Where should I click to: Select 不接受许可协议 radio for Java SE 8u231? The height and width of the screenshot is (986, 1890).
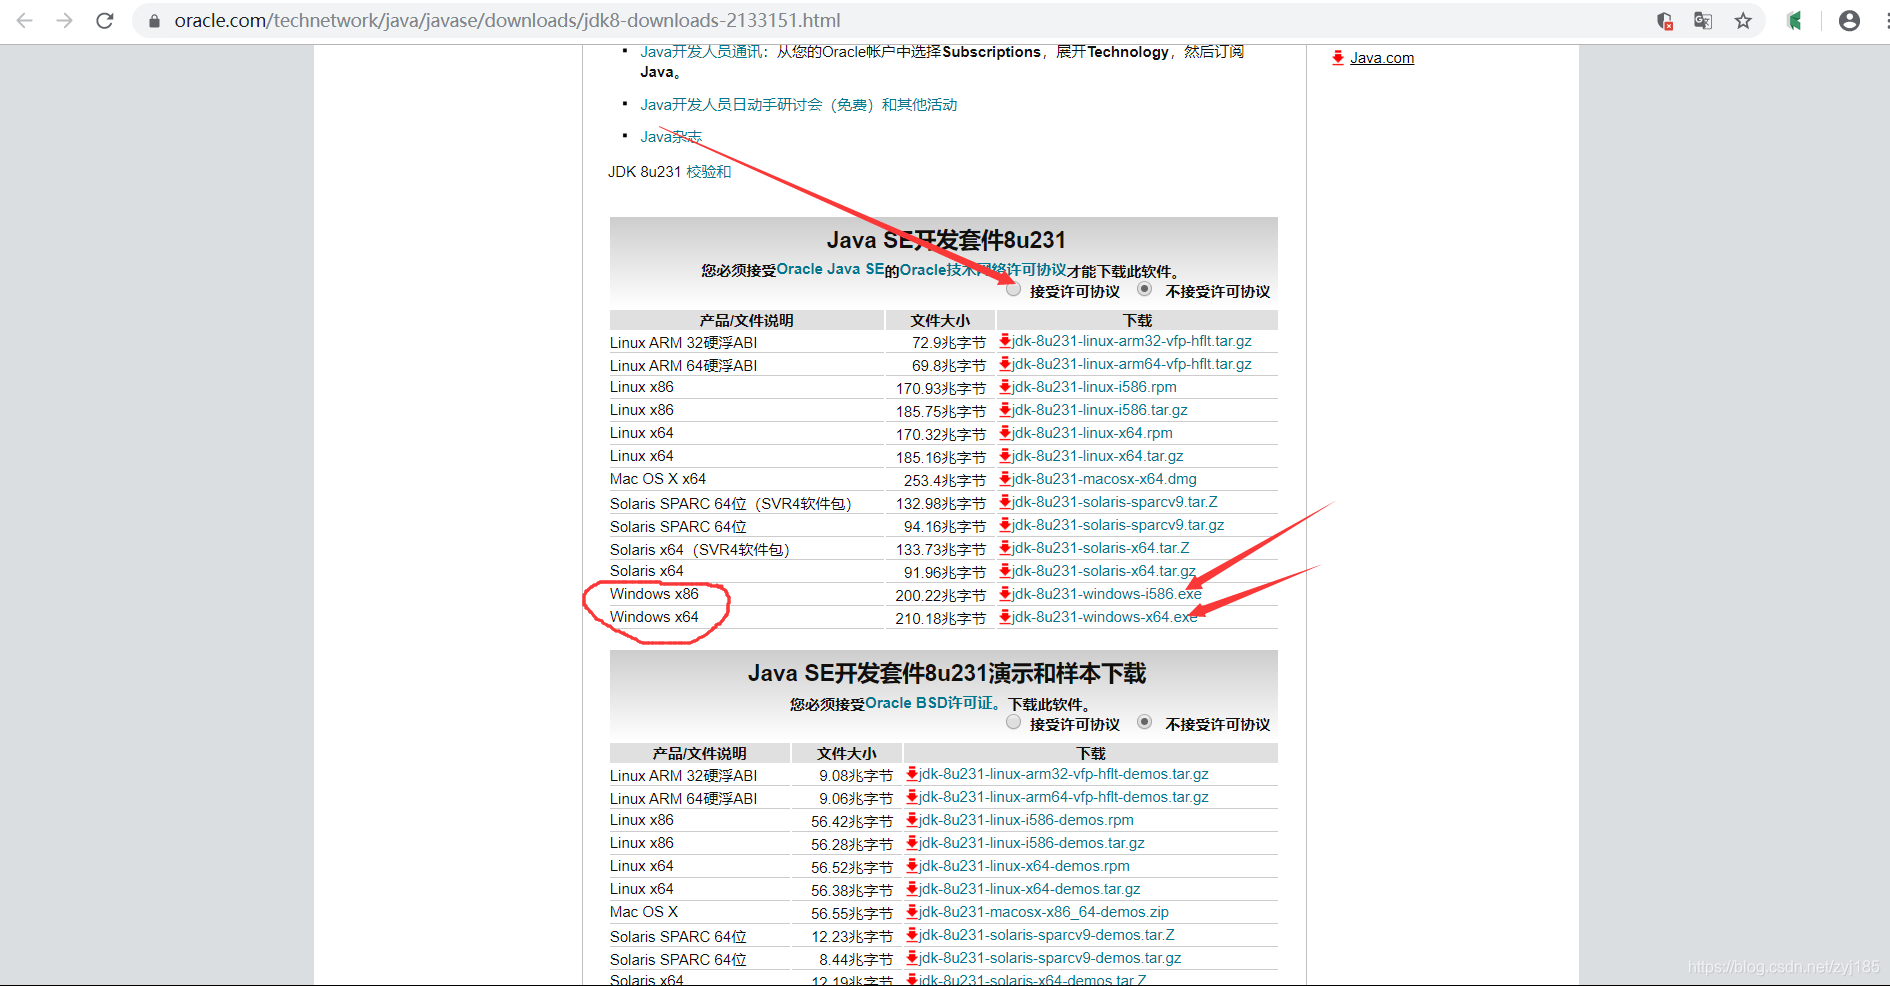pyautogui.click(x=1145, y=289)
